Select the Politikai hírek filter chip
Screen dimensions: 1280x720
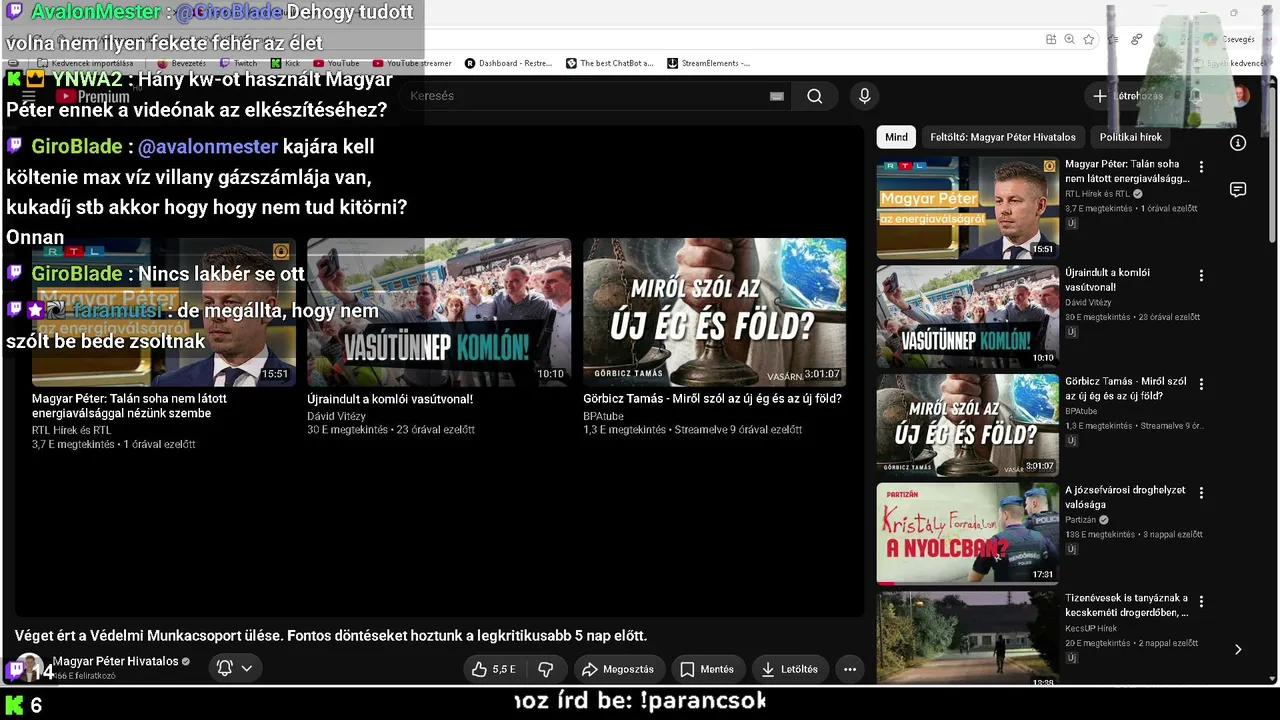1131,137
